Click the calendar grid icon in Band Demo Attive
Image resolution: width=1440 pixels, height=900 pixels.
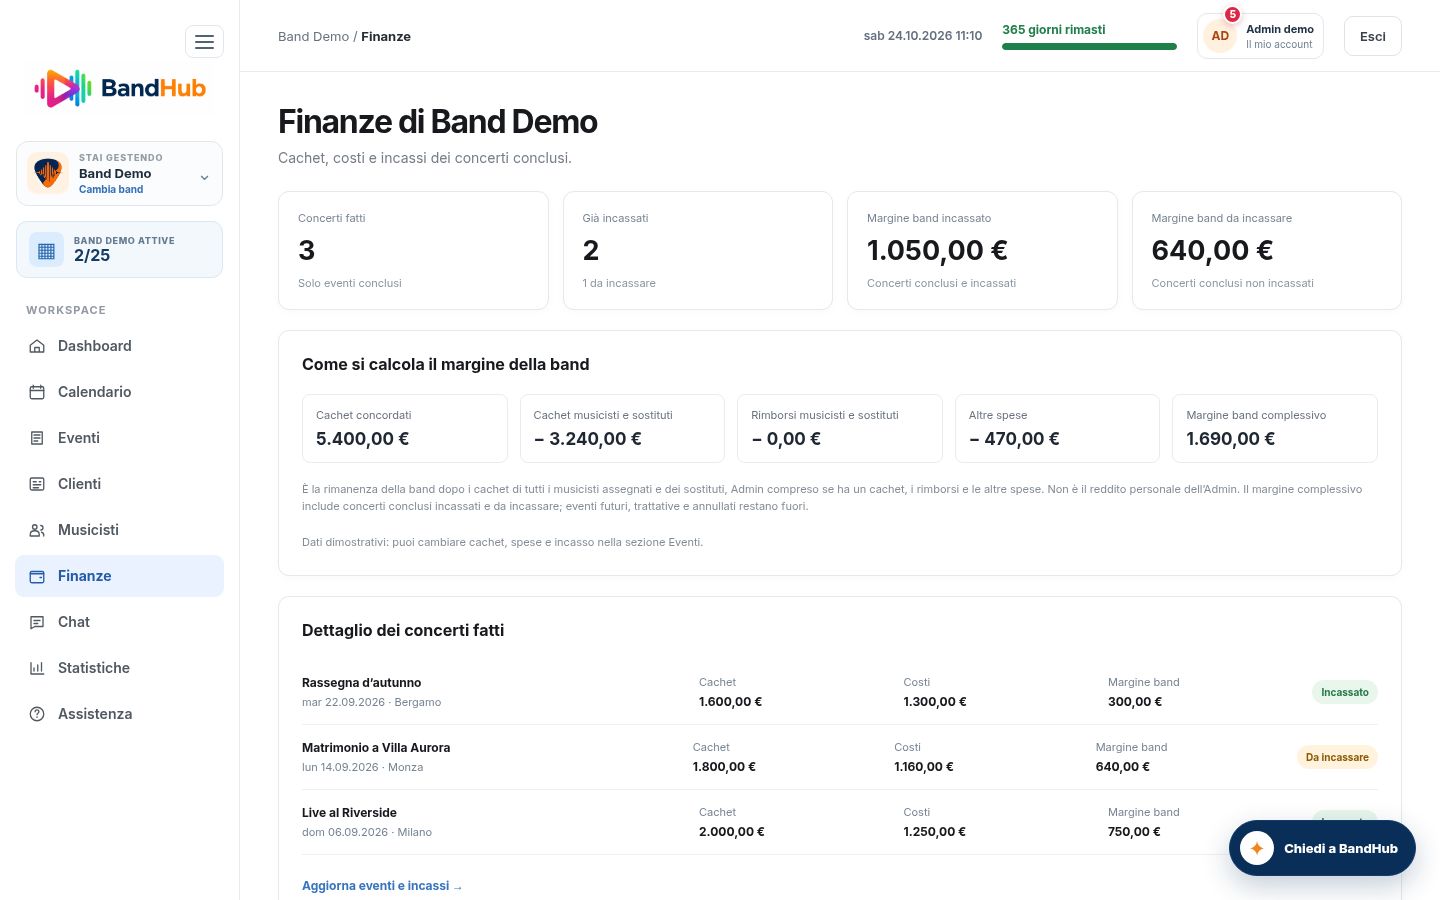(x=46, y=250)
